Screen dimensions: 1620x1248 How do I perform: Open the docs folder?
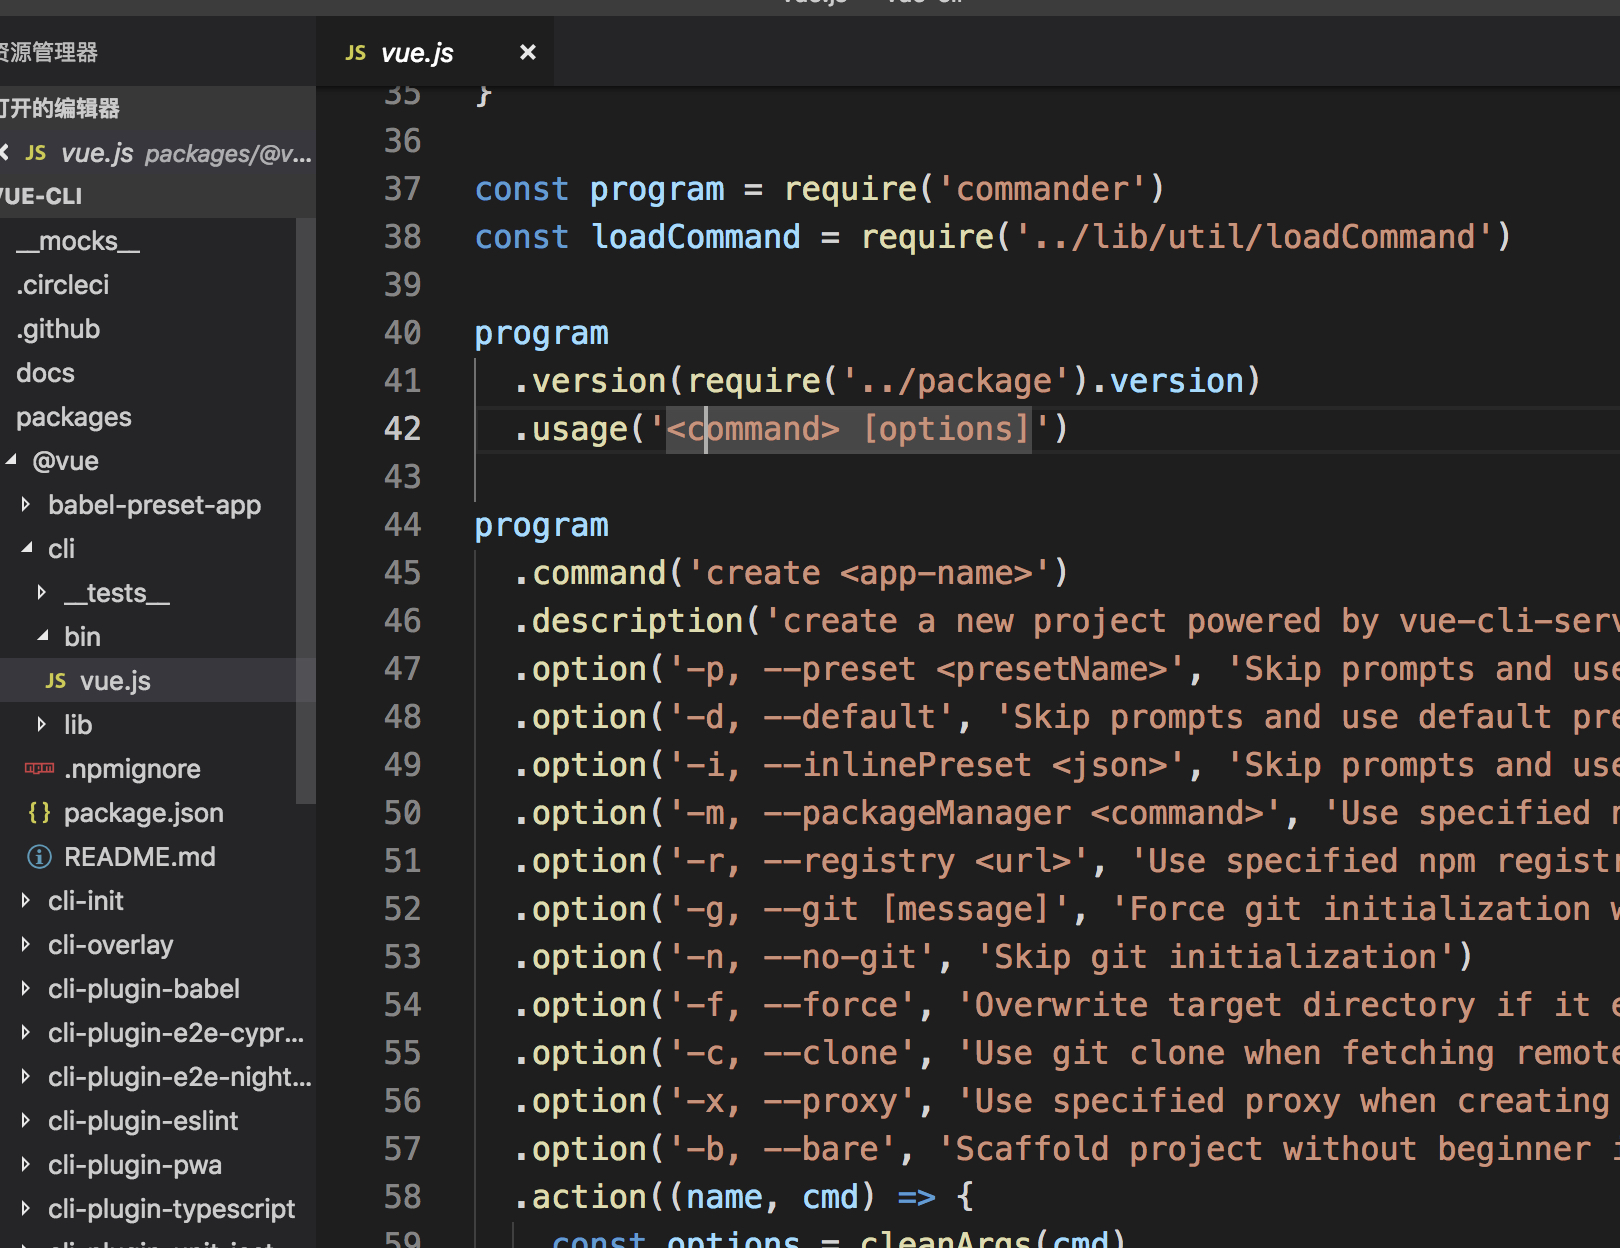point(45,373)
